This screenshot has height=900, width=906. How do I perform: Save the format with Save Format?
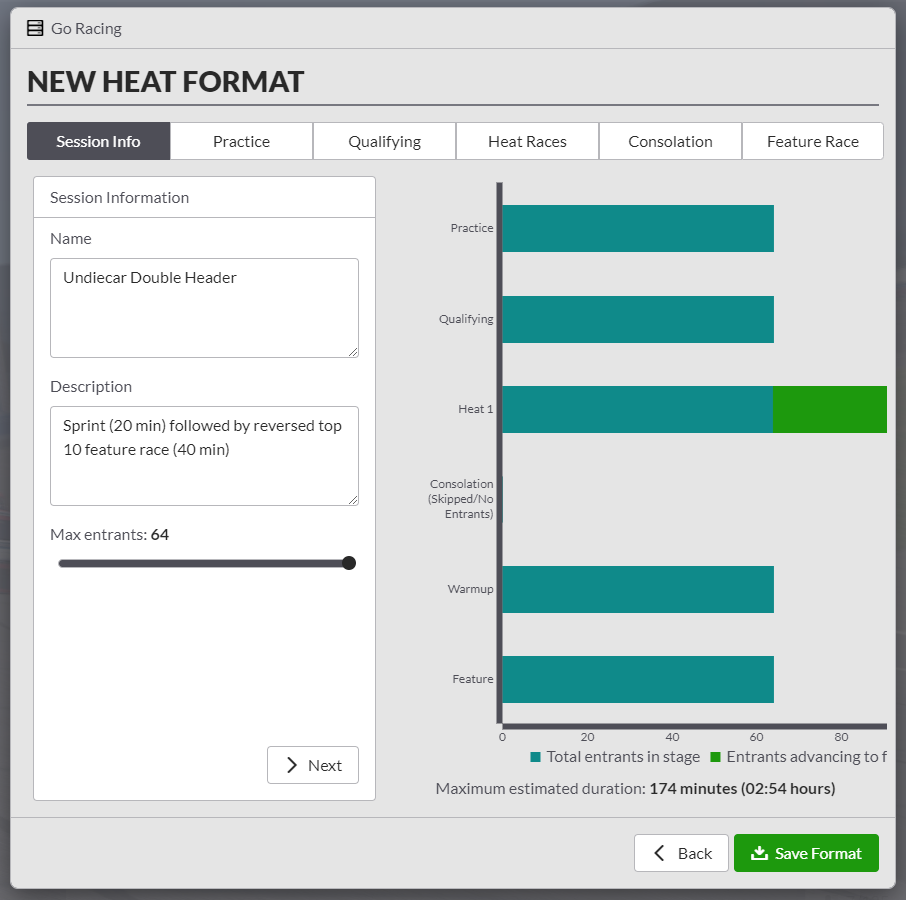point(806,853)
